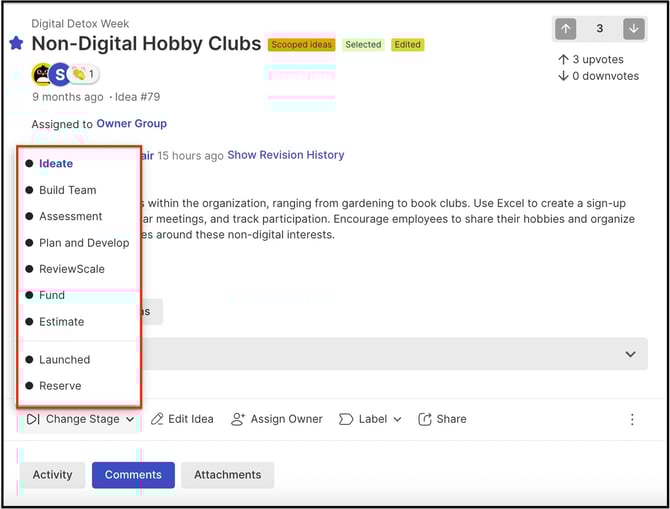Screen dimensions: 670x509
Task: Select the Launched stage option
Action: tap(65, 359)
